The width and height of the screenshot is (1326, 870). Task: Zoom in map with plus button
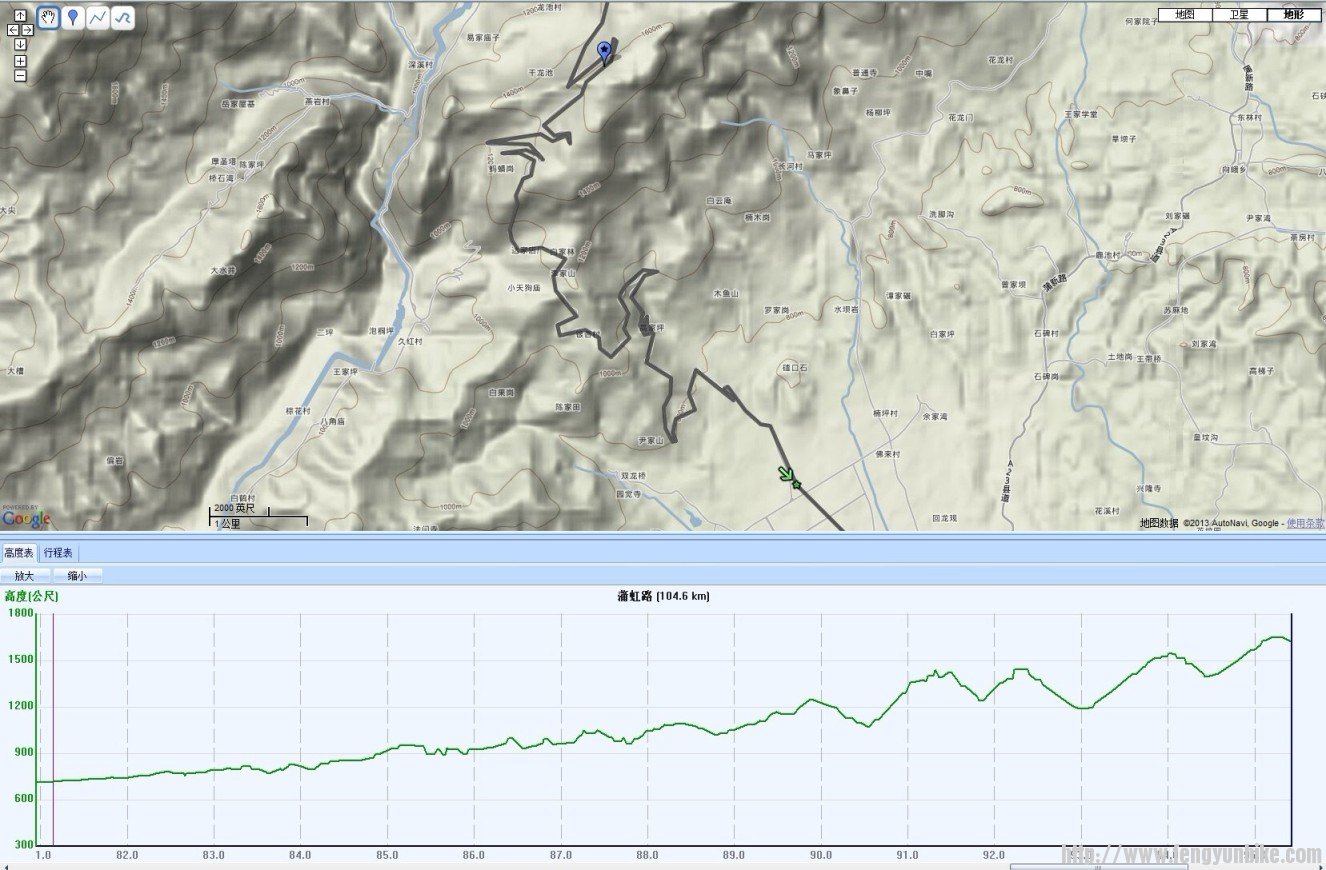click(20, 61)
